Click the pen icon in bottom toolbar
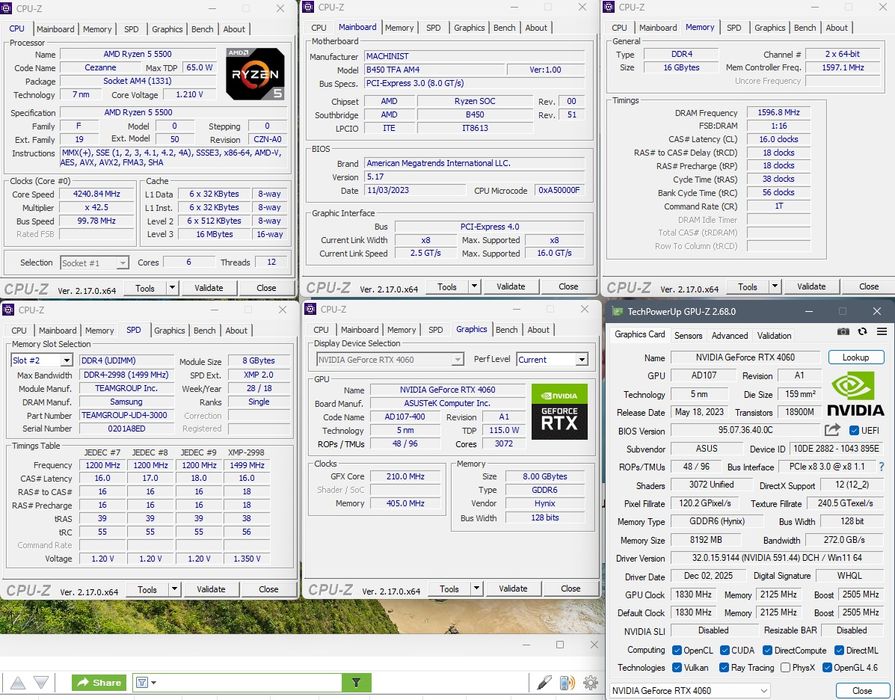Image resolution: width=895 pixels, height=700 pixels. click(544, 682)
